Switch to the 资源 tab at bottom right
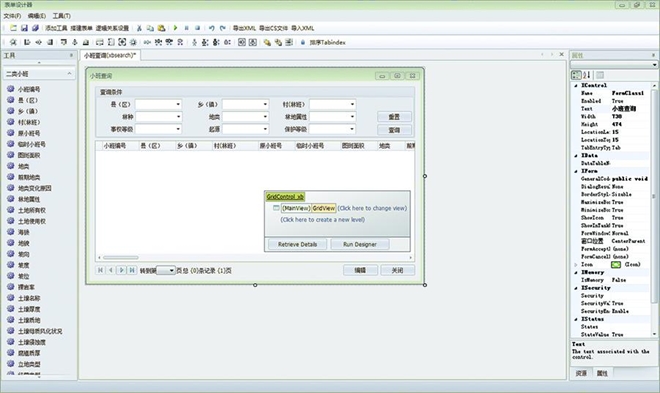Viewport: 660px width, 393px height. pyautogui.click(x=581, y=373)
